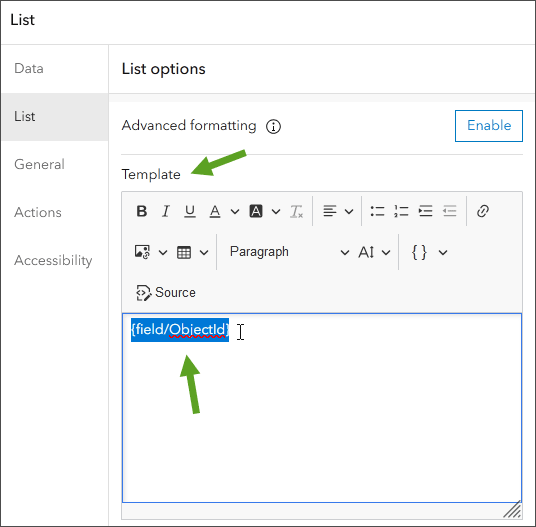536x527 pixels.
Task: Click the {field/ObjectId} text in editor
Action: pos(180,329)
